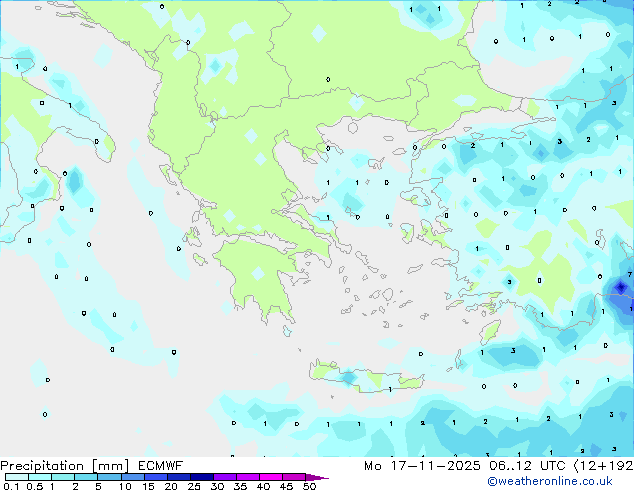Click the '15' legend scale label

pyautogui.click(x=148, y=486)
